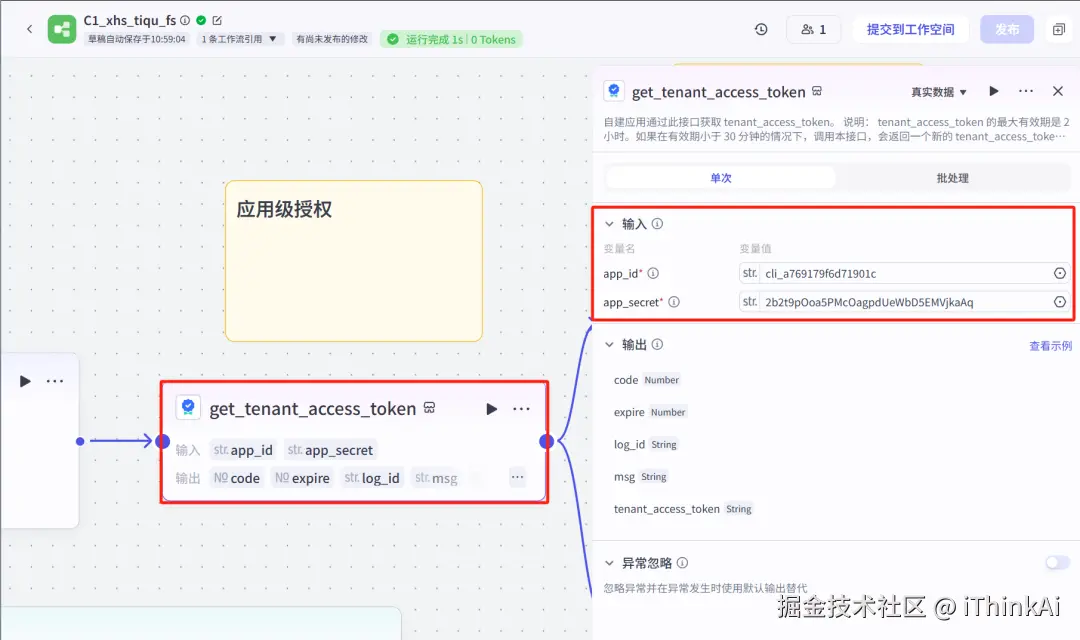
Task: Click the code output tag in the node
Action: [236, 478]
